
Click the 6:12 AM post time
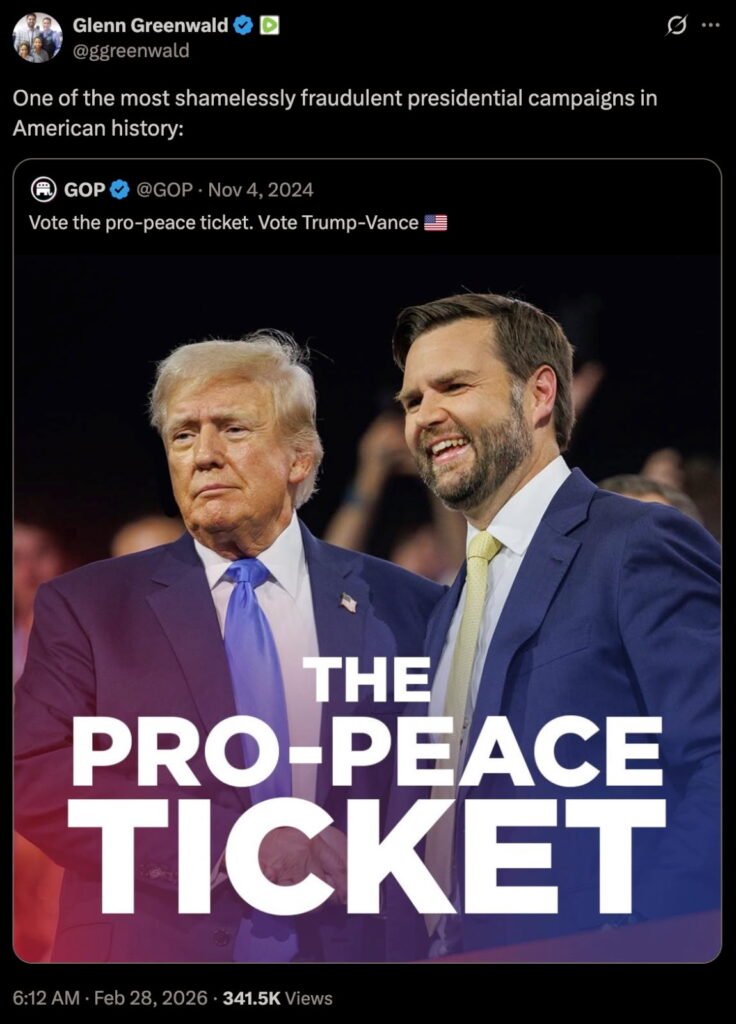pyautogui.click(x=46, y=998)
